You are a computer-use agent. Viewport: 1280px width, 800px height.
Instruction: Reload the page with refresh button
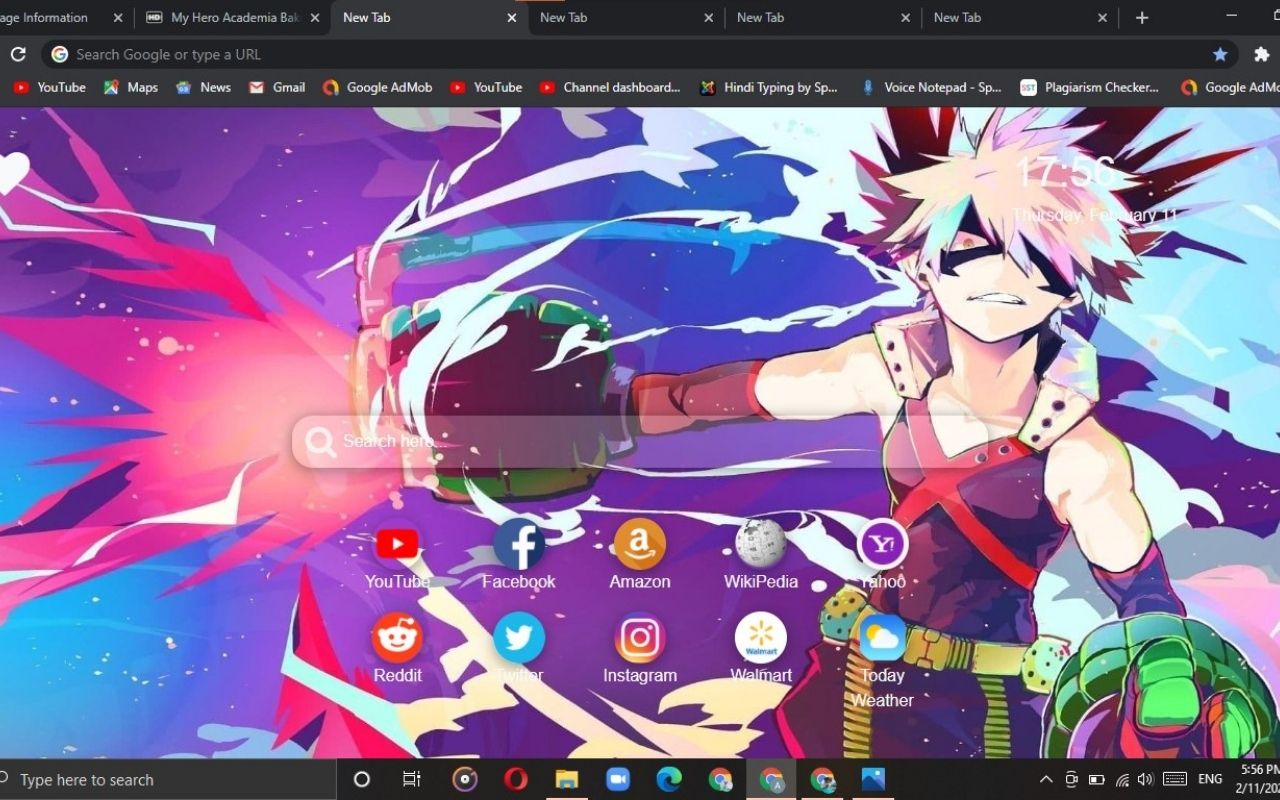point(17,54)
